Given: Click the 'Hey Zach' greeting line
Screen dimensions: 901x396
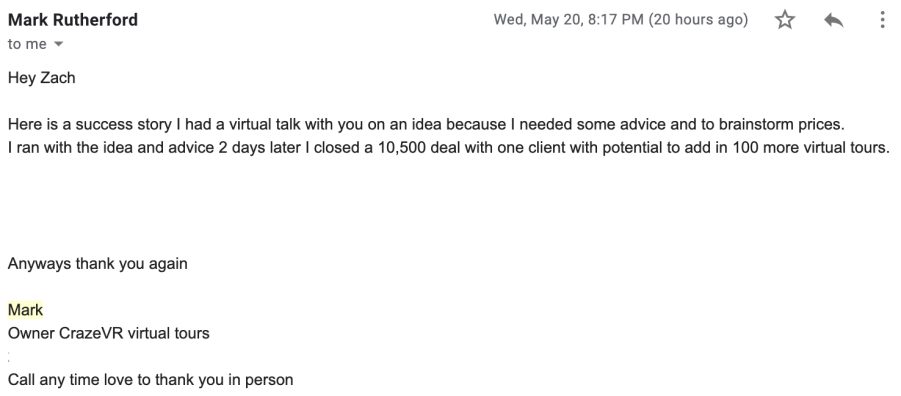Looking at the screenshot, I should click(41, 78).
